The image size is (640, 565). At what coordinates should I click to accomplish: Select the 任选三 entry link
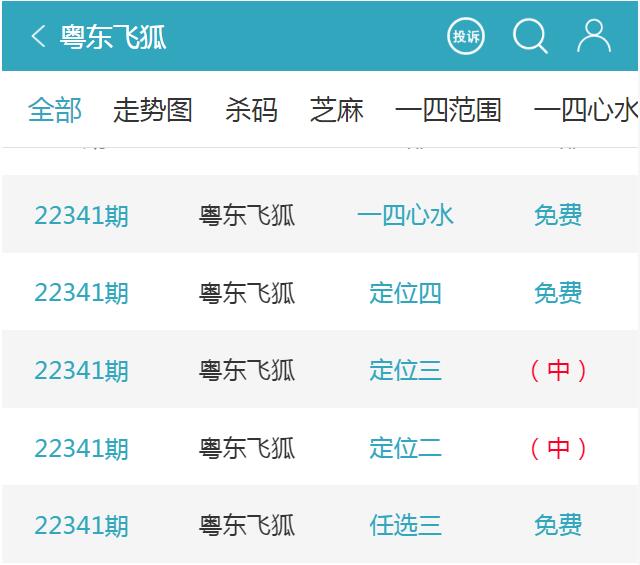(405, 525)
